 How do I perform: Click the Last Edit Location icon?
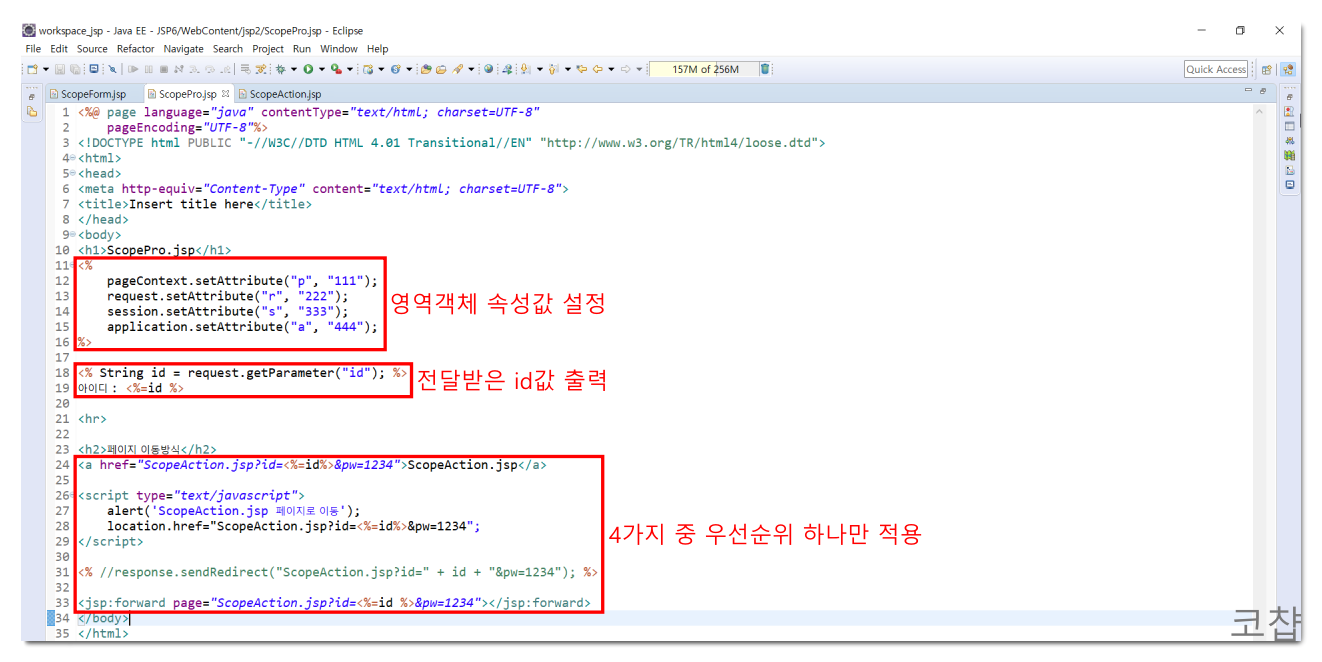pos(582,70)
